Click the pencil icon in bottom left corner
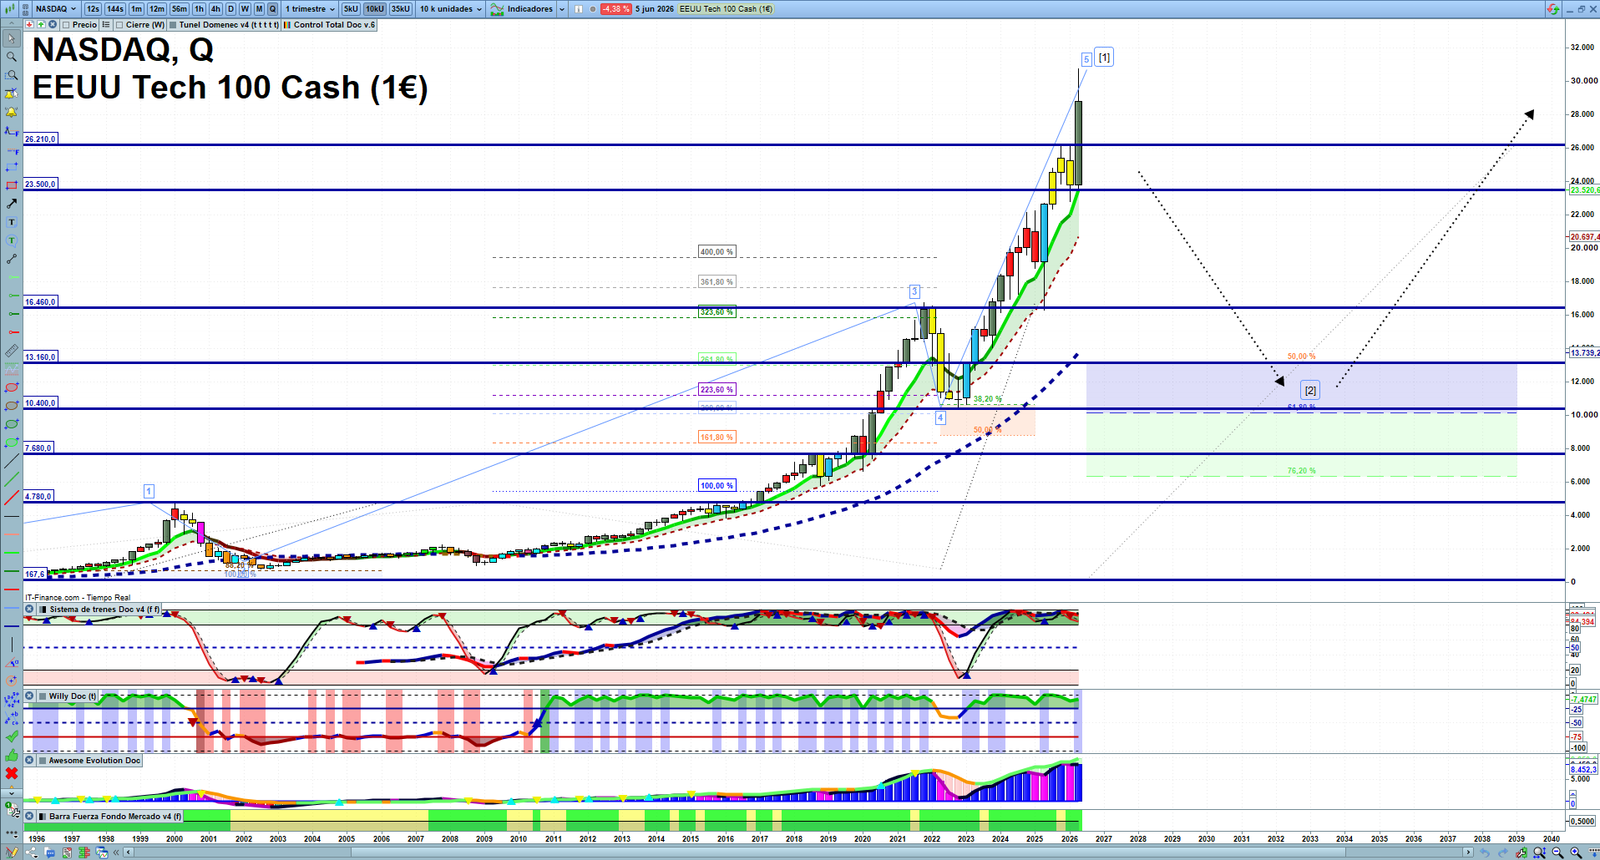 pos(12,852)
